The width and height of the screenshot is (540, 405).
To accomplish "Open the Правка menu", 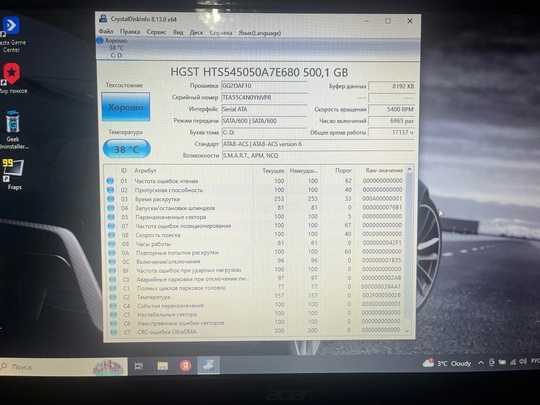I will [x=130, y=32].
